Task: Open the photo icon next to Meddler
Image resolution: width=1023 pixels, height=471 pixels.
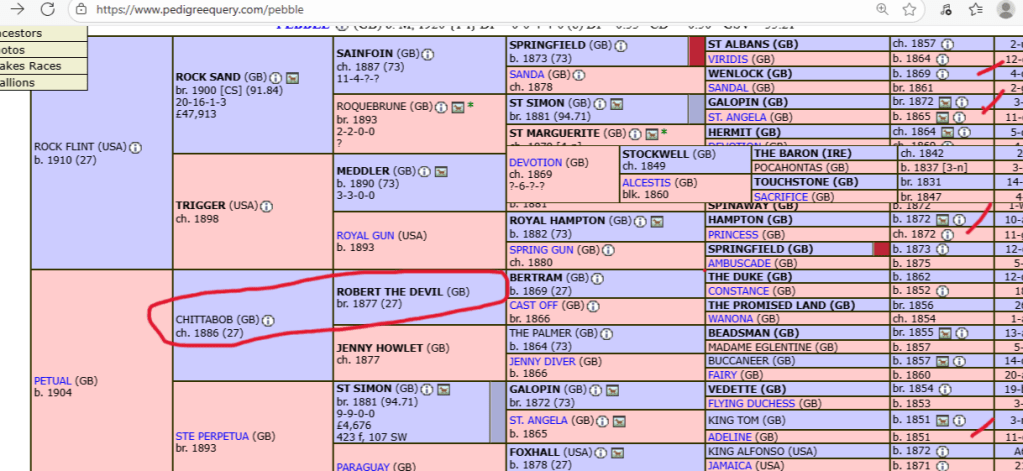Action: click(440, 172)
